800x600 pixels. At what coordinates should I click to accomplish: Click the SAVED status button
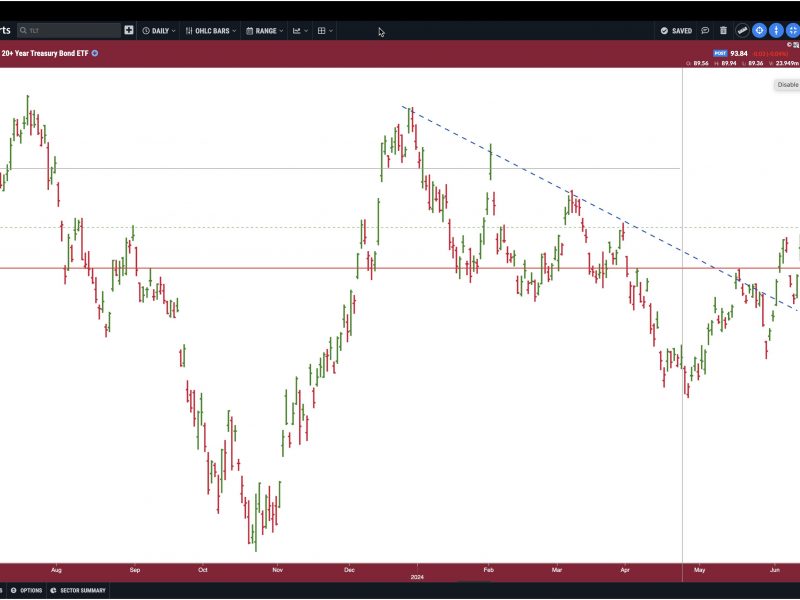click(x=676, y=31)
